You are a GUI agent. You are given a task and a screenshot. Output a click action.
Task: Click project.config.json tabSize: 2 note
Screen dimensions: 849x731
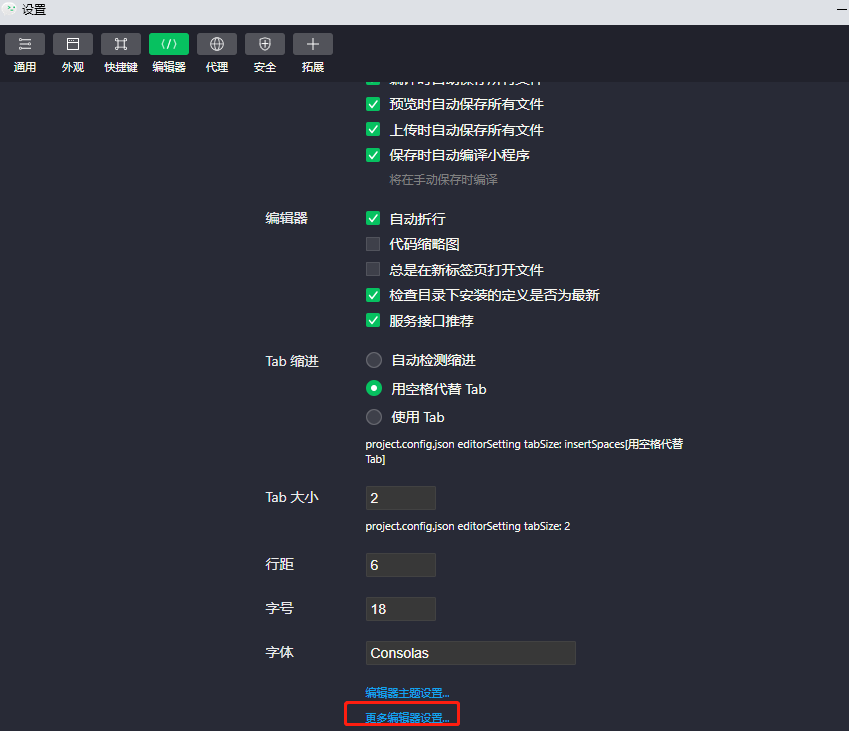(x=468, y=526)
